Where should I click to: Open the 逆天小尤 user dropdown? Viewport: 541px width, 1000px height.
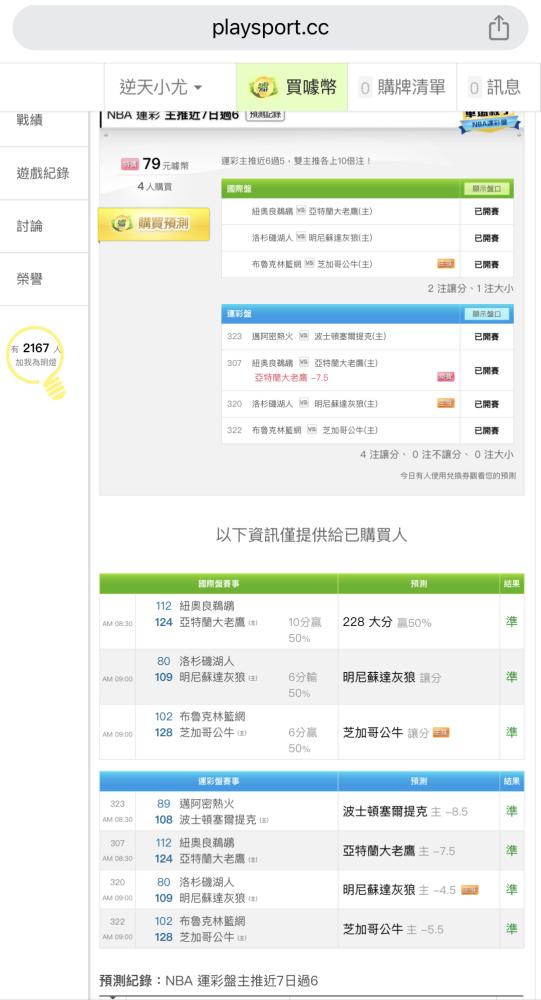tap(161, 87)
